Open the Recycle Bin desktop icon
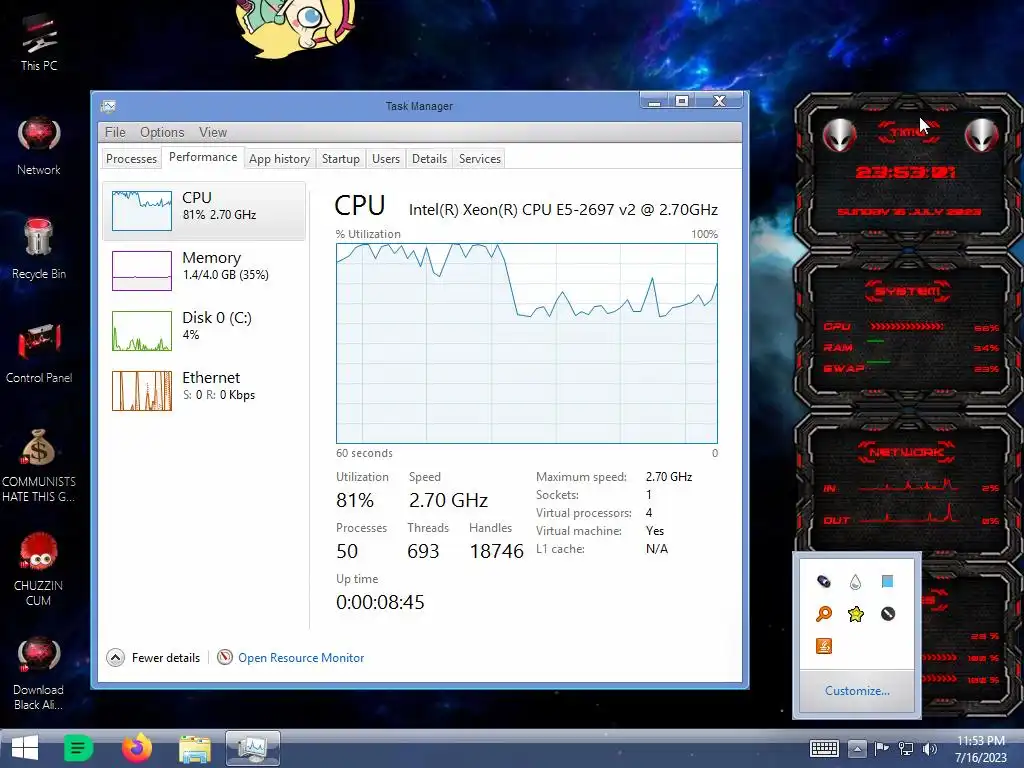Screen dimensions: 1024x768 tap(39, 250)
